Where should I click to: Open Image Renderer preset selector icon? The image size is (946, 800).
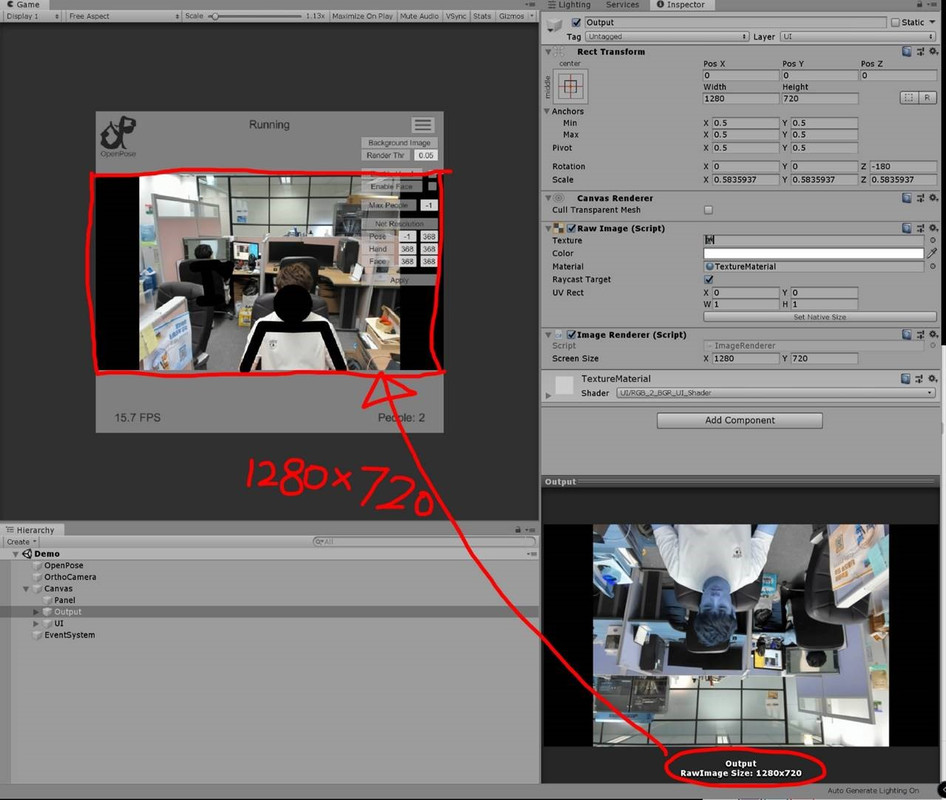click(x=920, y=334)
